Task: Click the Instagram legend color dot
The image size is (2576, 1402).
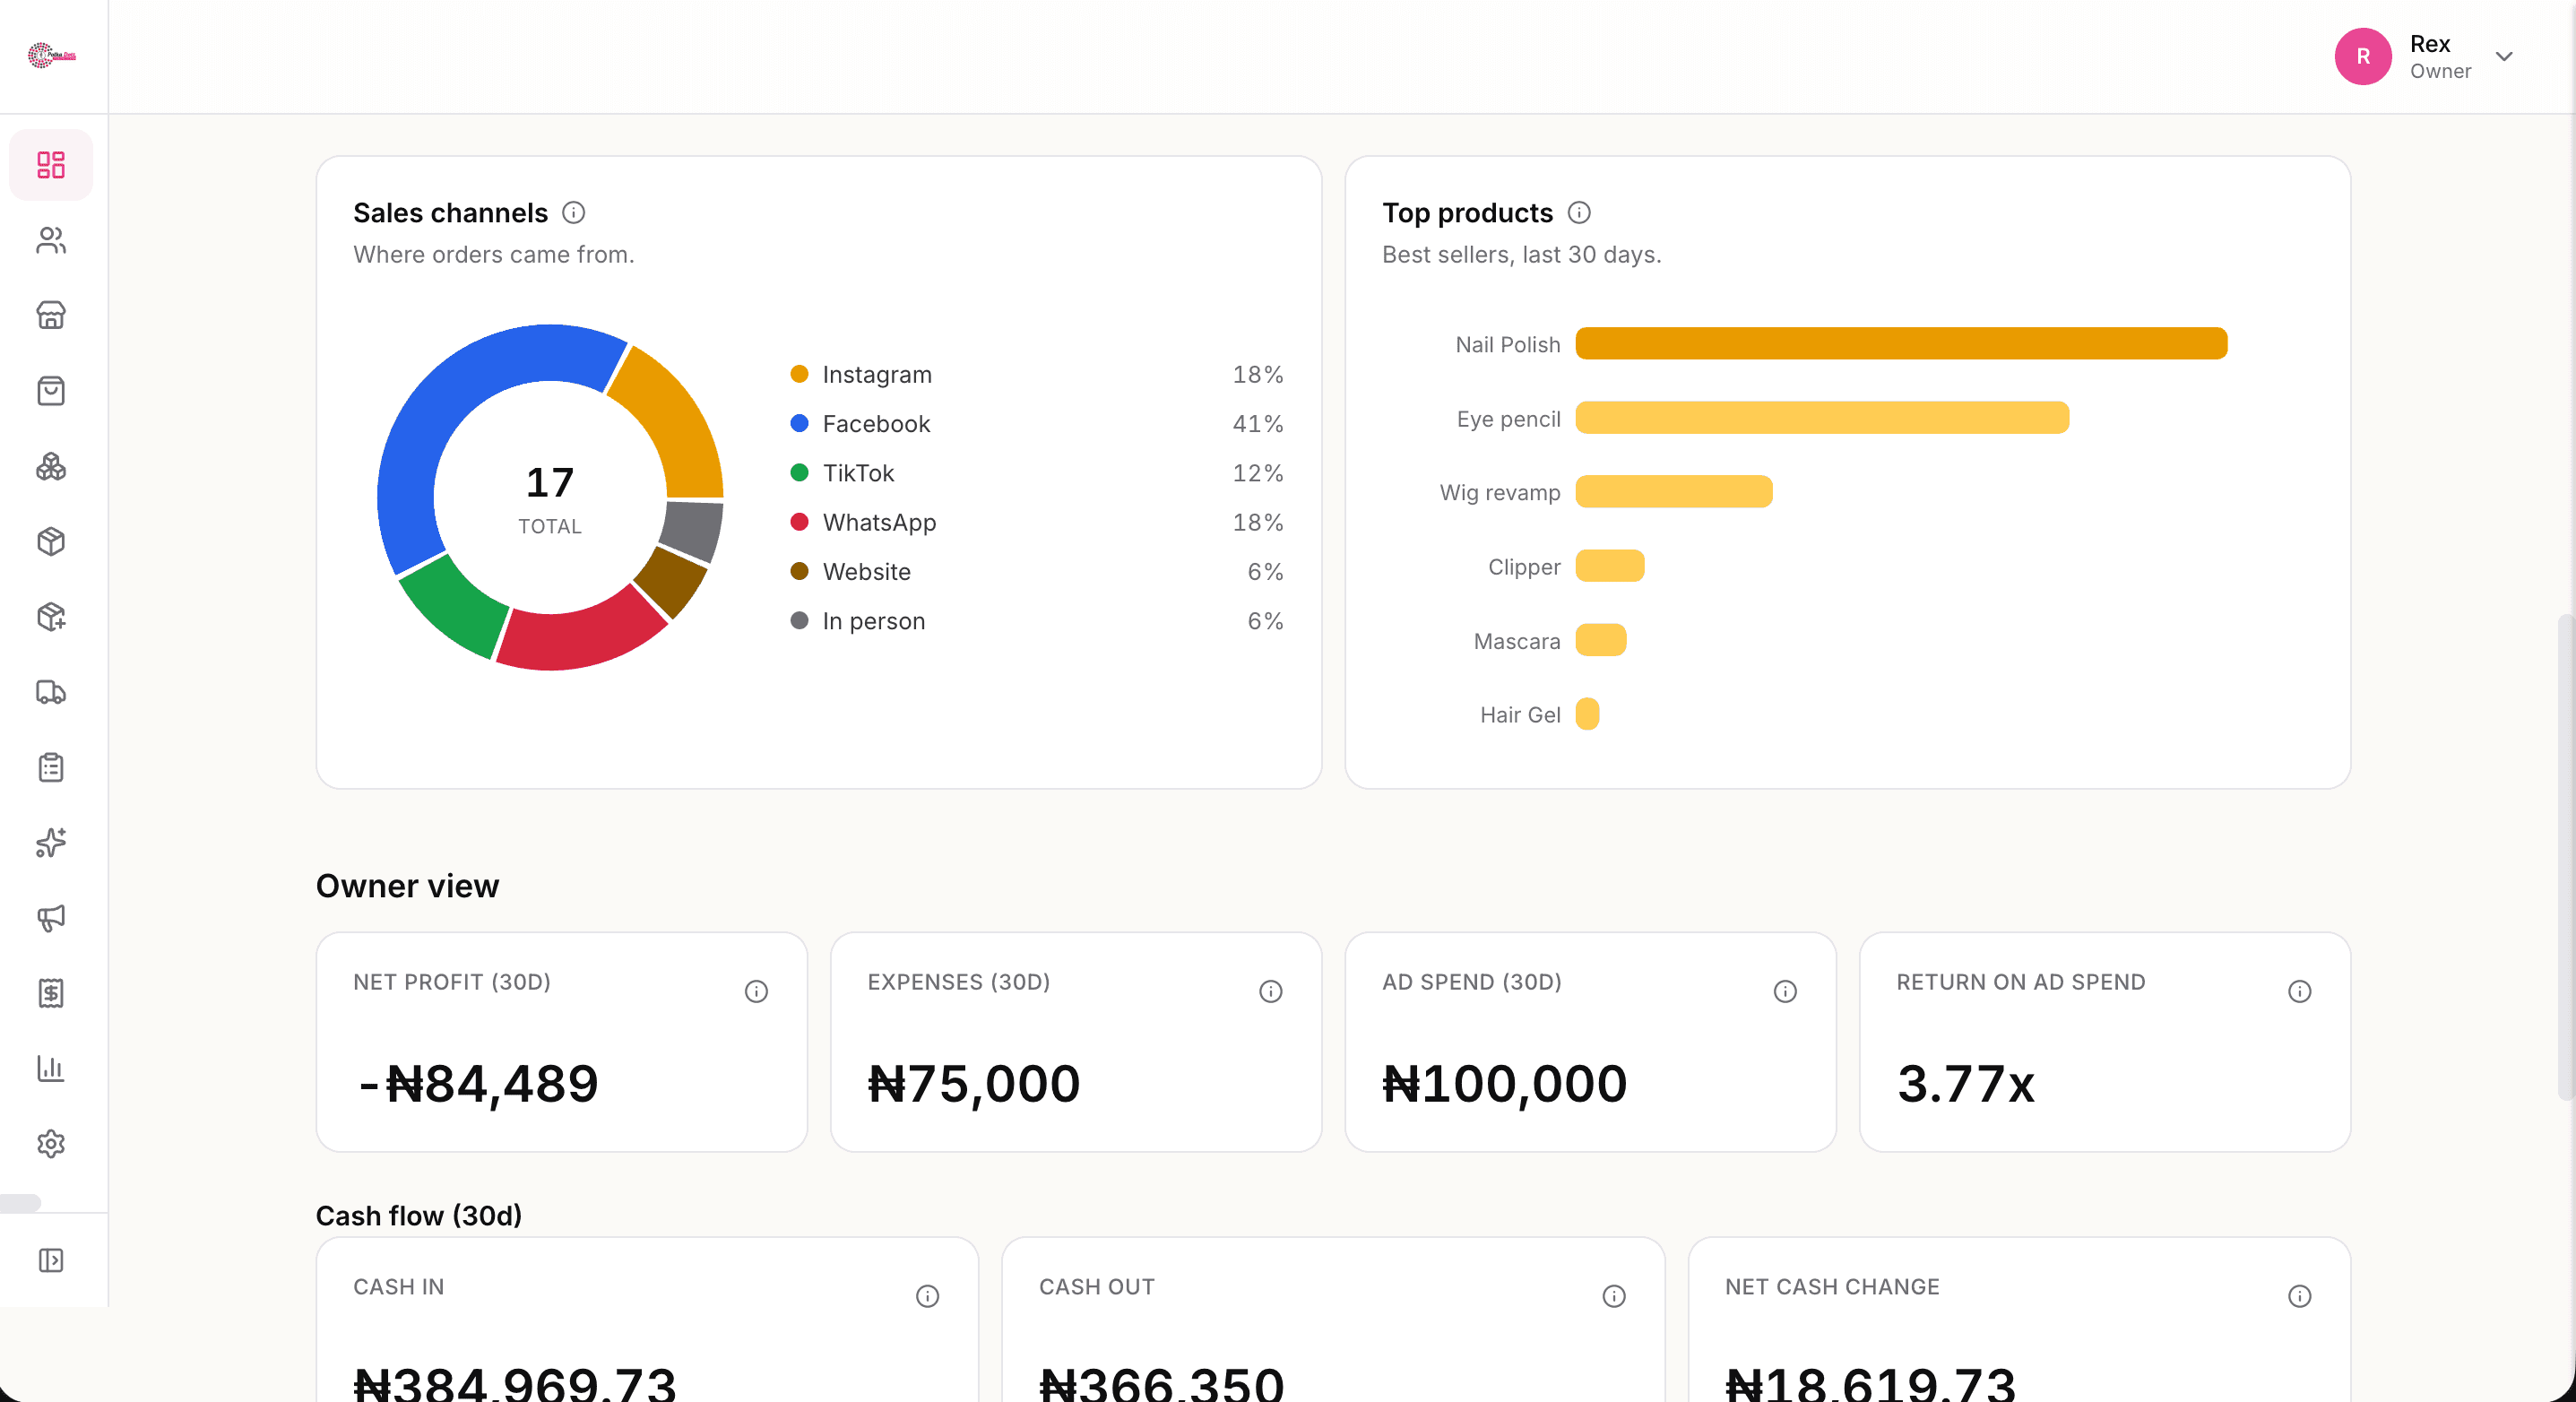Action: click(x=799, y=374)
